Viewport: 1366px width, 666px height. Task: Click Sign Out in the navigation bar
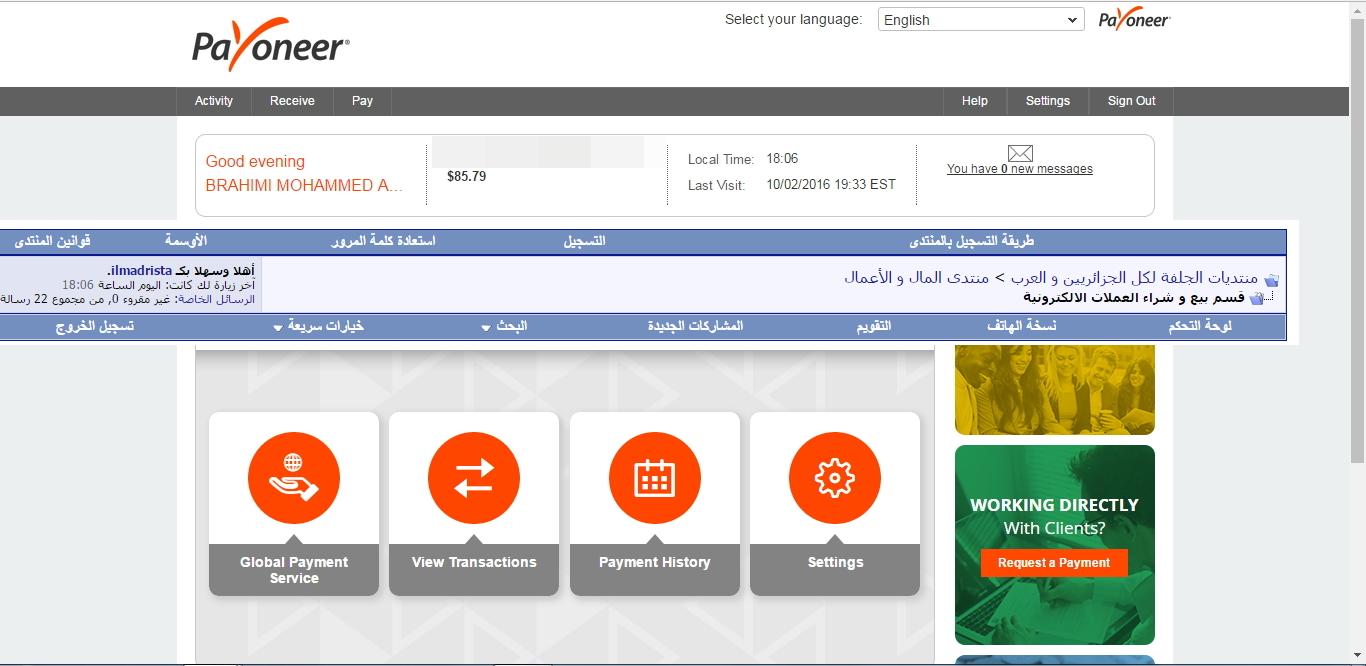click(x=1132, y=101)
